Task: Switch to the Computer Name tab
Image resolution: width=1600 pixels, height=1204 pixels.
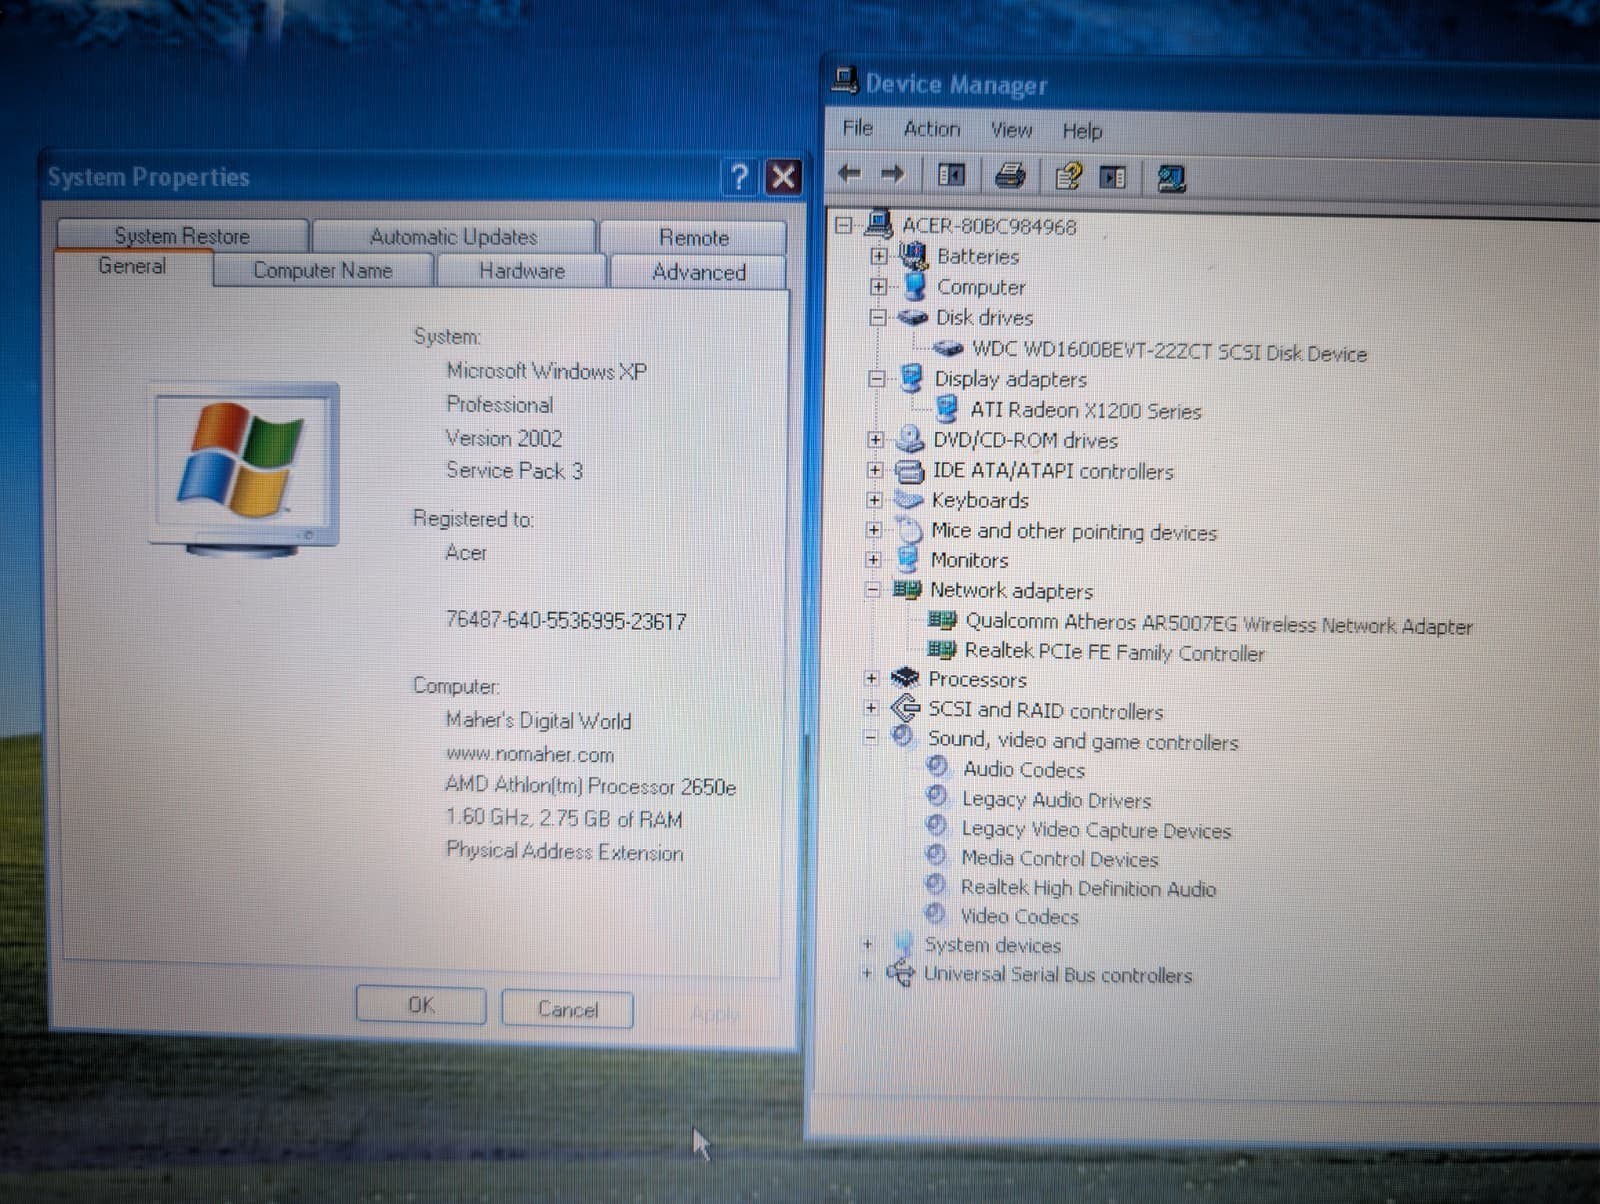Action: [x=322, y=270]
